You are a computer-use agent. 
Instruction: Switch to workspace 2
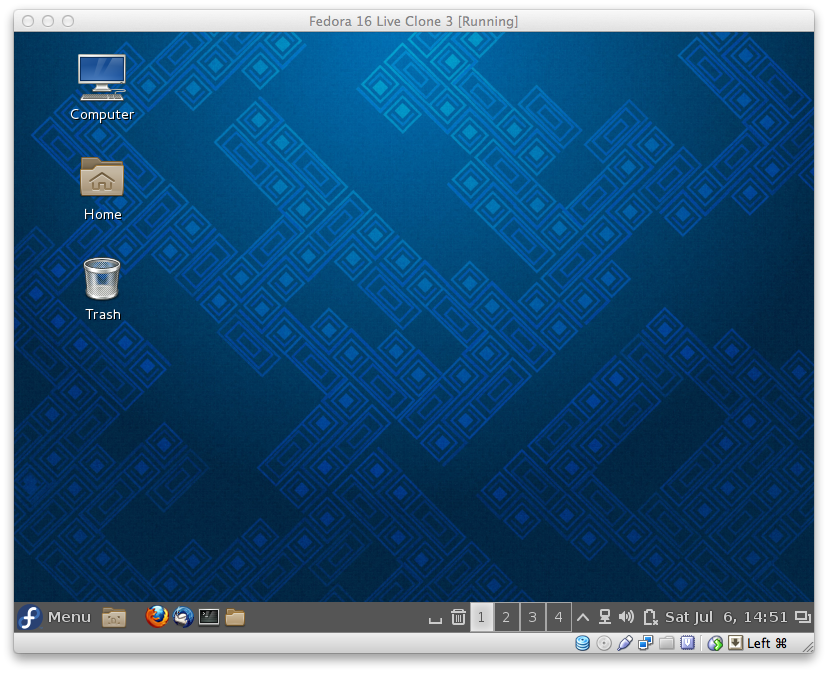pyautogui.click(x=506, y=617)
